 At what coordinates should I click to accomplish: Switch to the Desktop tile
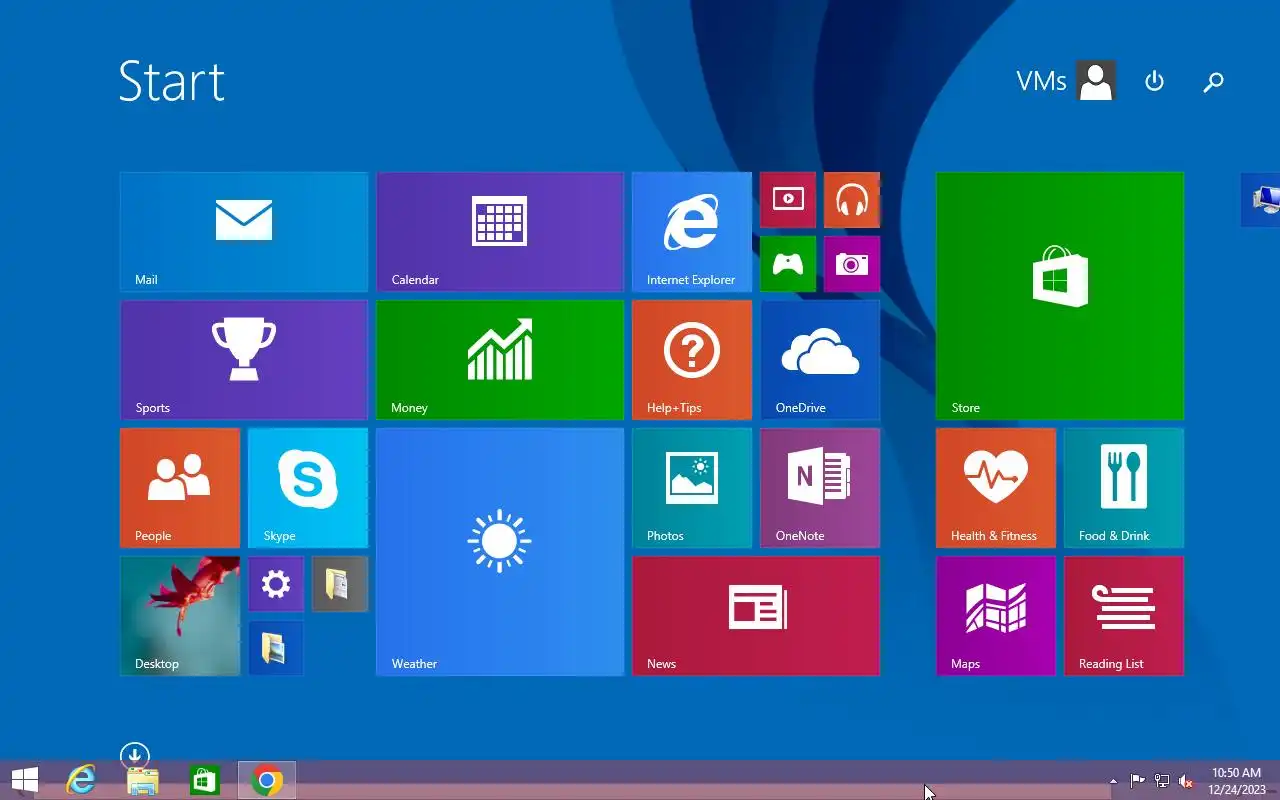[180, 616]
